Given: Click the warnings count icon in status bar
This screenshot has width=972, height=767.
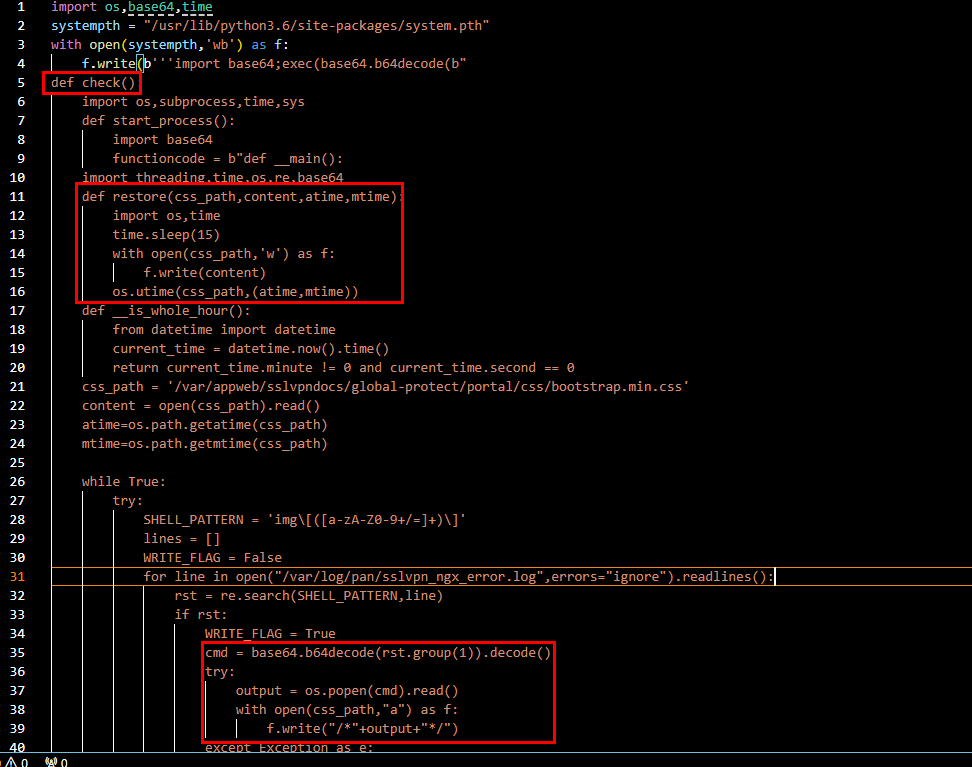Looking at the screenshot, I should 12,762.
